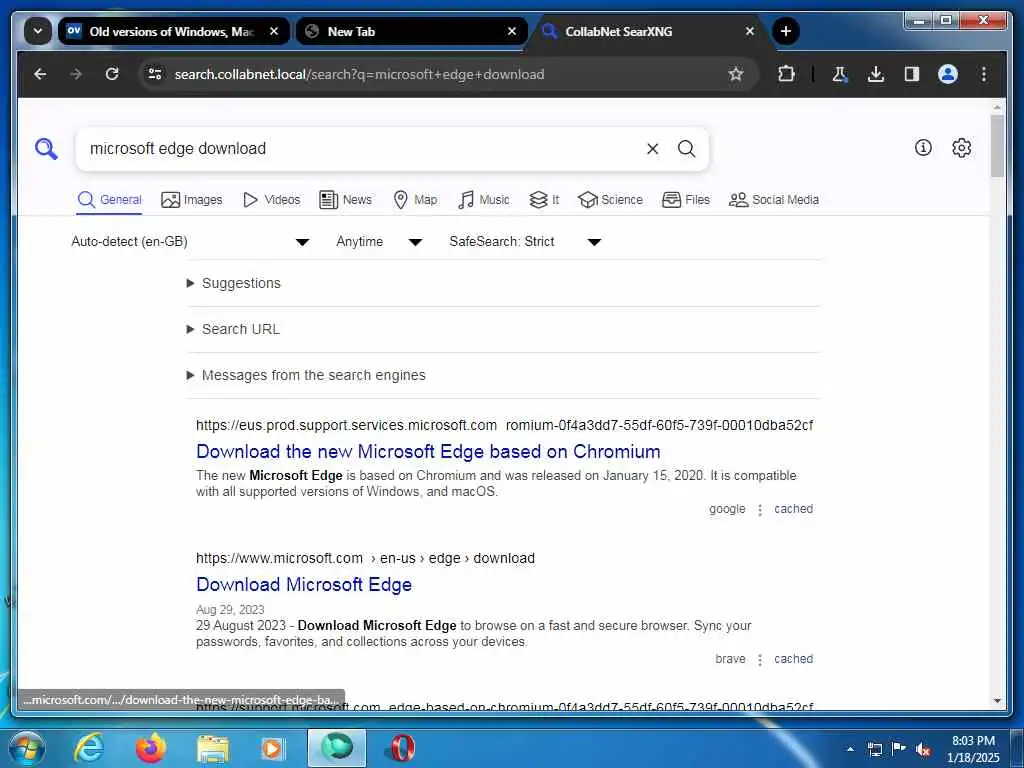Image resolution: width=1024 pixels, height=768 pixels.
Task: Launch Internet Explorer from taskbar
Action: (x=88, y=748)
